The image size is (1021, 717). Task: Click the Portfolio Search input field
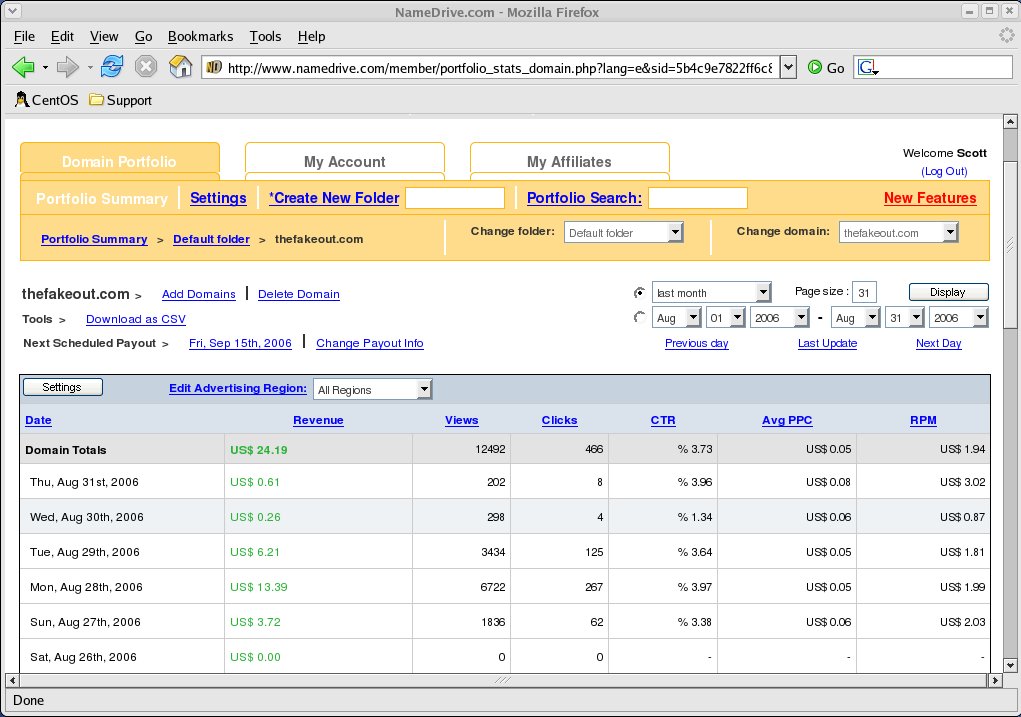pyautogui.click(x=697, y=198)
